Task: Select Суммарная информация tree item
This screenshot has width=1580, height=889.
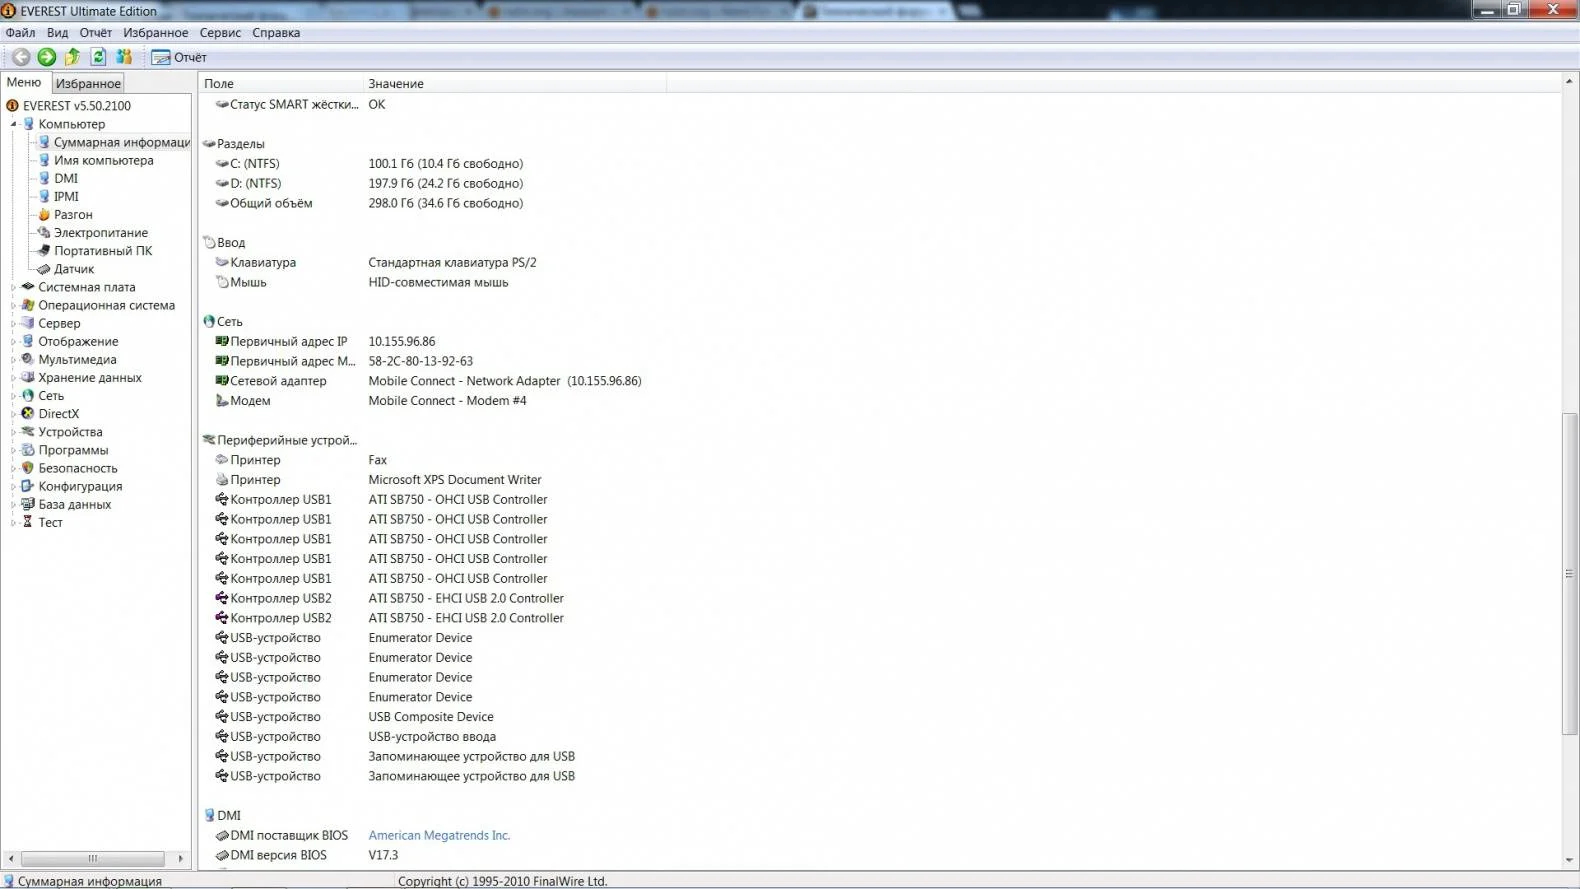Action: pyautogui.click(x=121, y=142)
